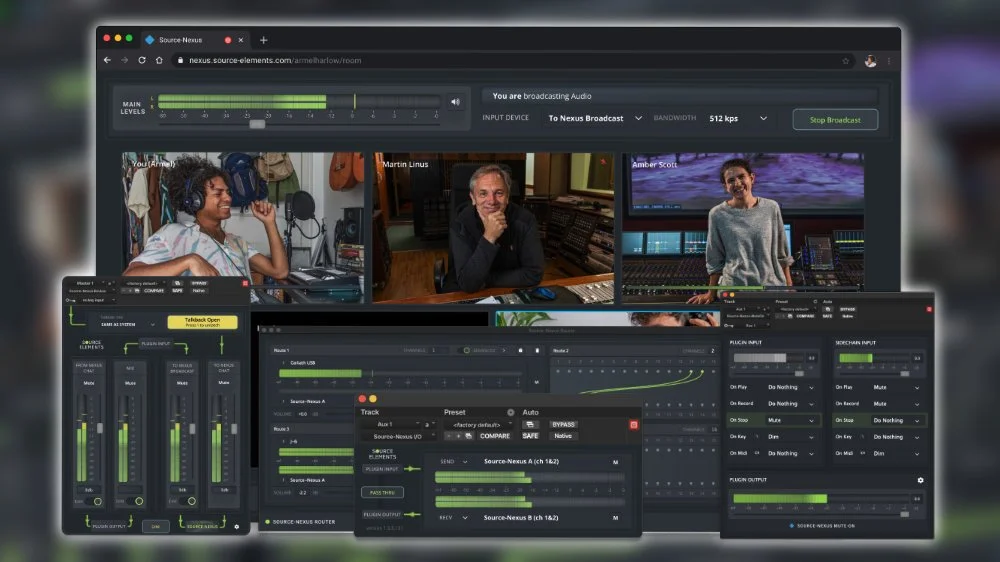Expand SEND dropdown chevron
The image size is (1000, 562).
(465, 462)
